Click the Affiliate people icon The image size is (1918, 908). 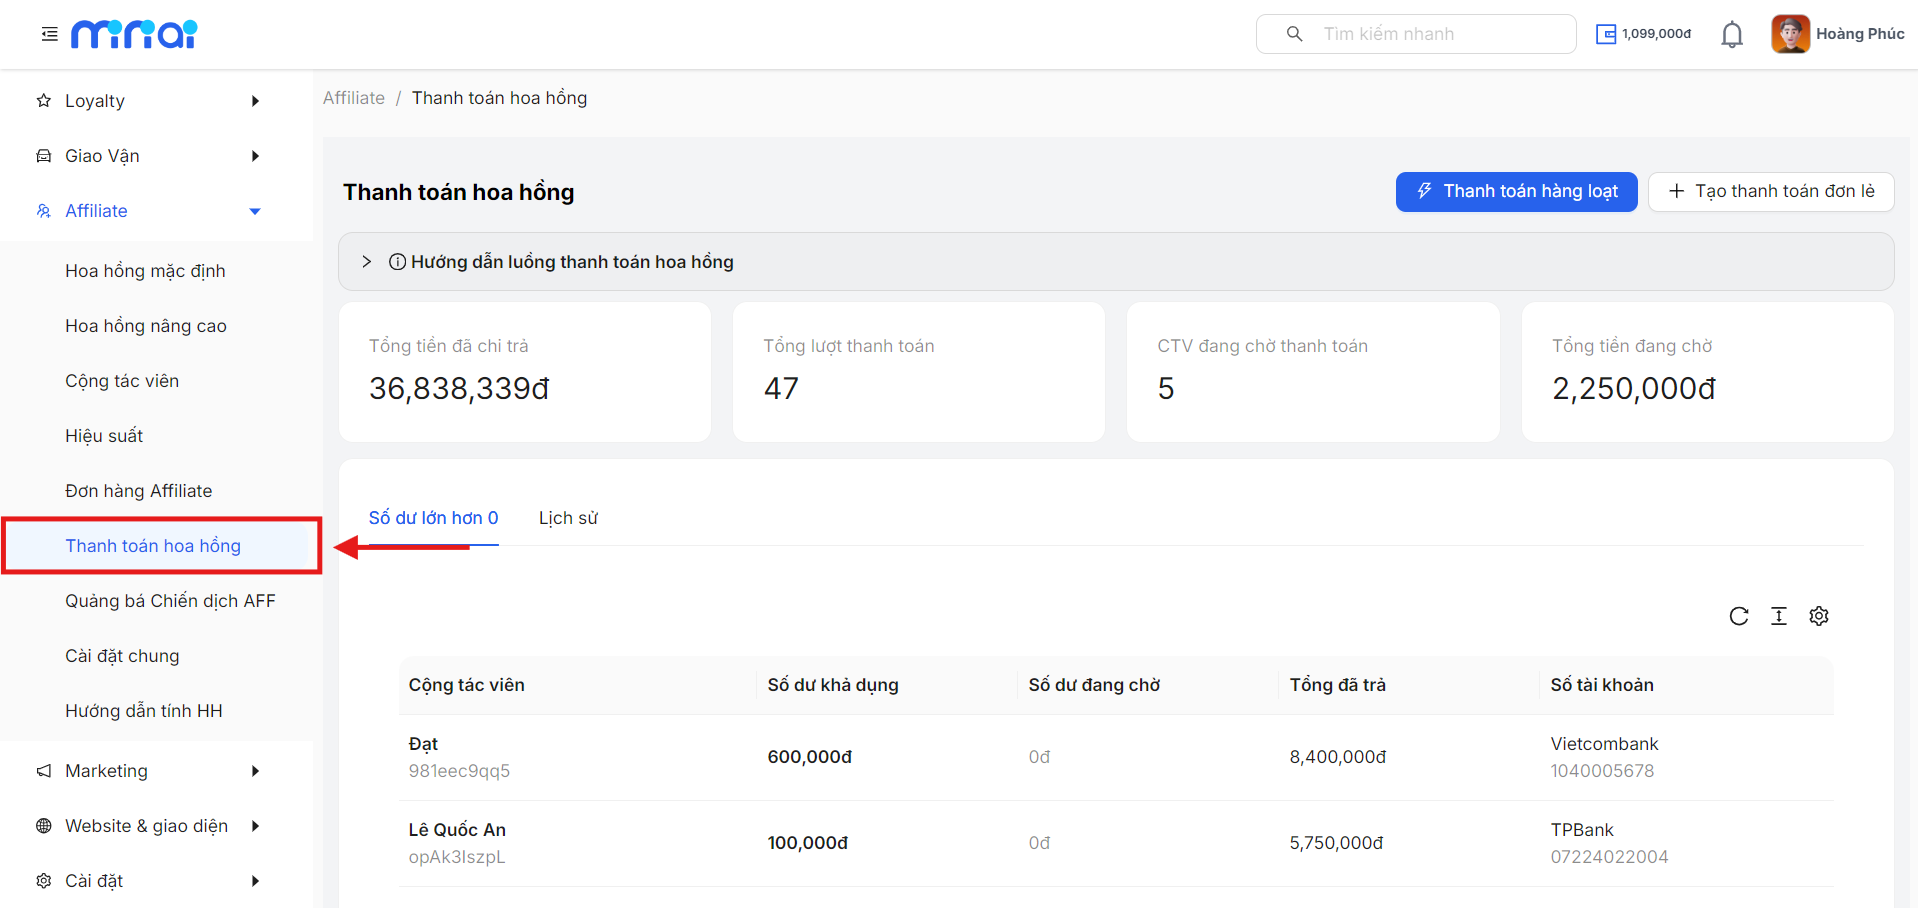[44, 211]
